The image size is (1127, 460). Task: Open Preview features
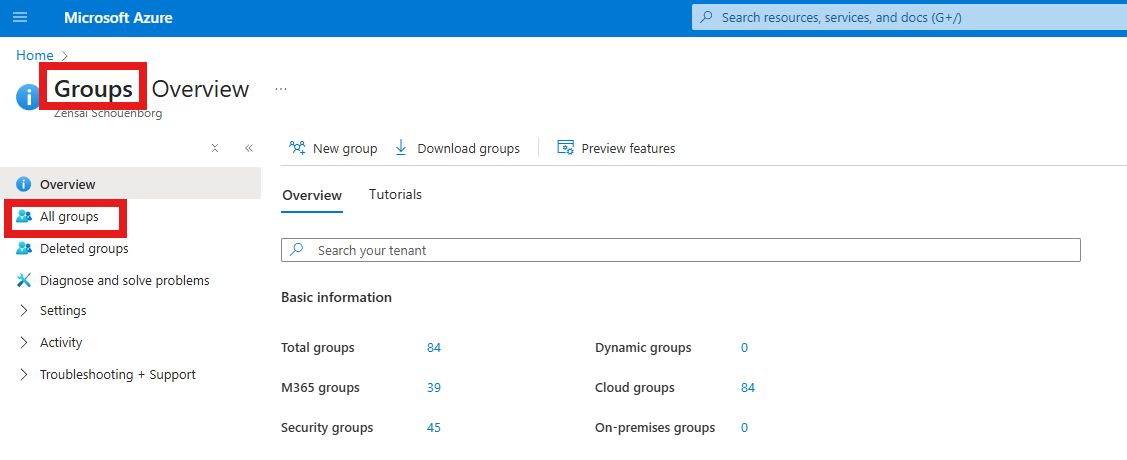point(617,149)
